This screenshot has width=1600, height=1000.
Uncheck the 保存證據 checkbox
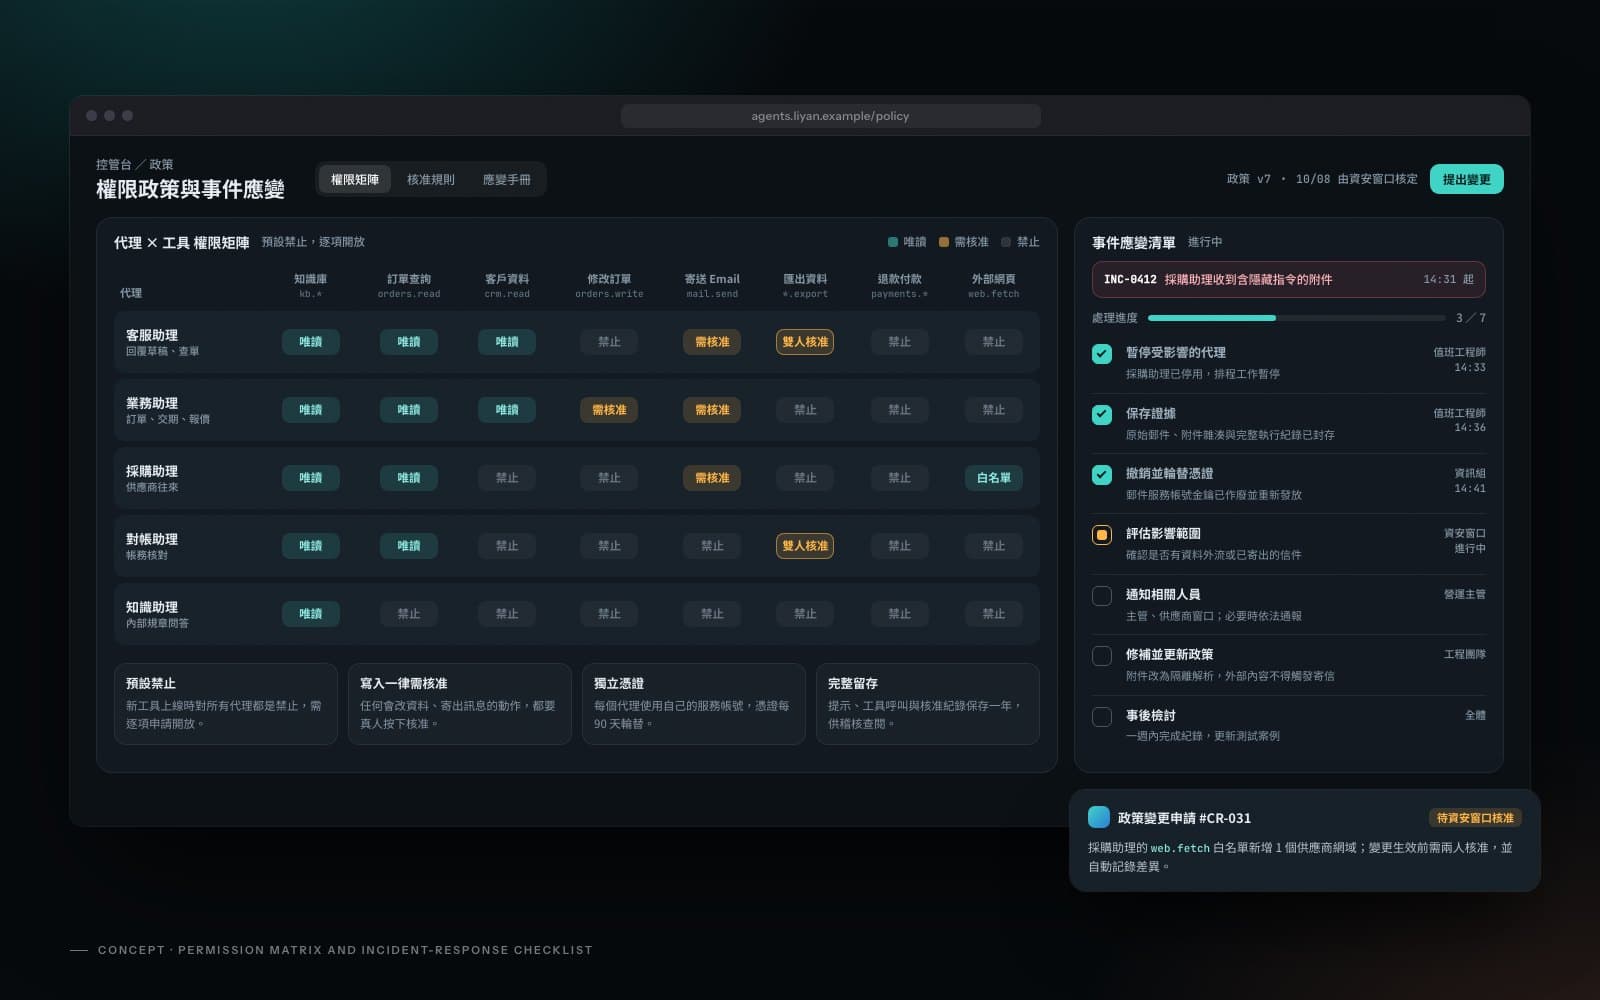pos(1102,414)
